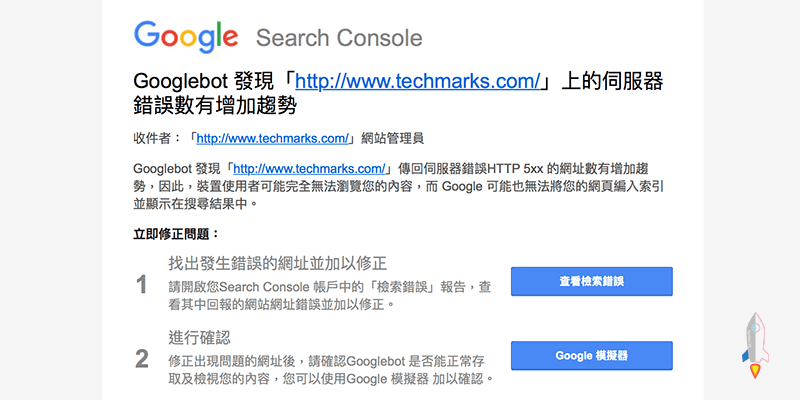Open the techmarks.com link on the 收件者 line

click(x=271, y=138)
